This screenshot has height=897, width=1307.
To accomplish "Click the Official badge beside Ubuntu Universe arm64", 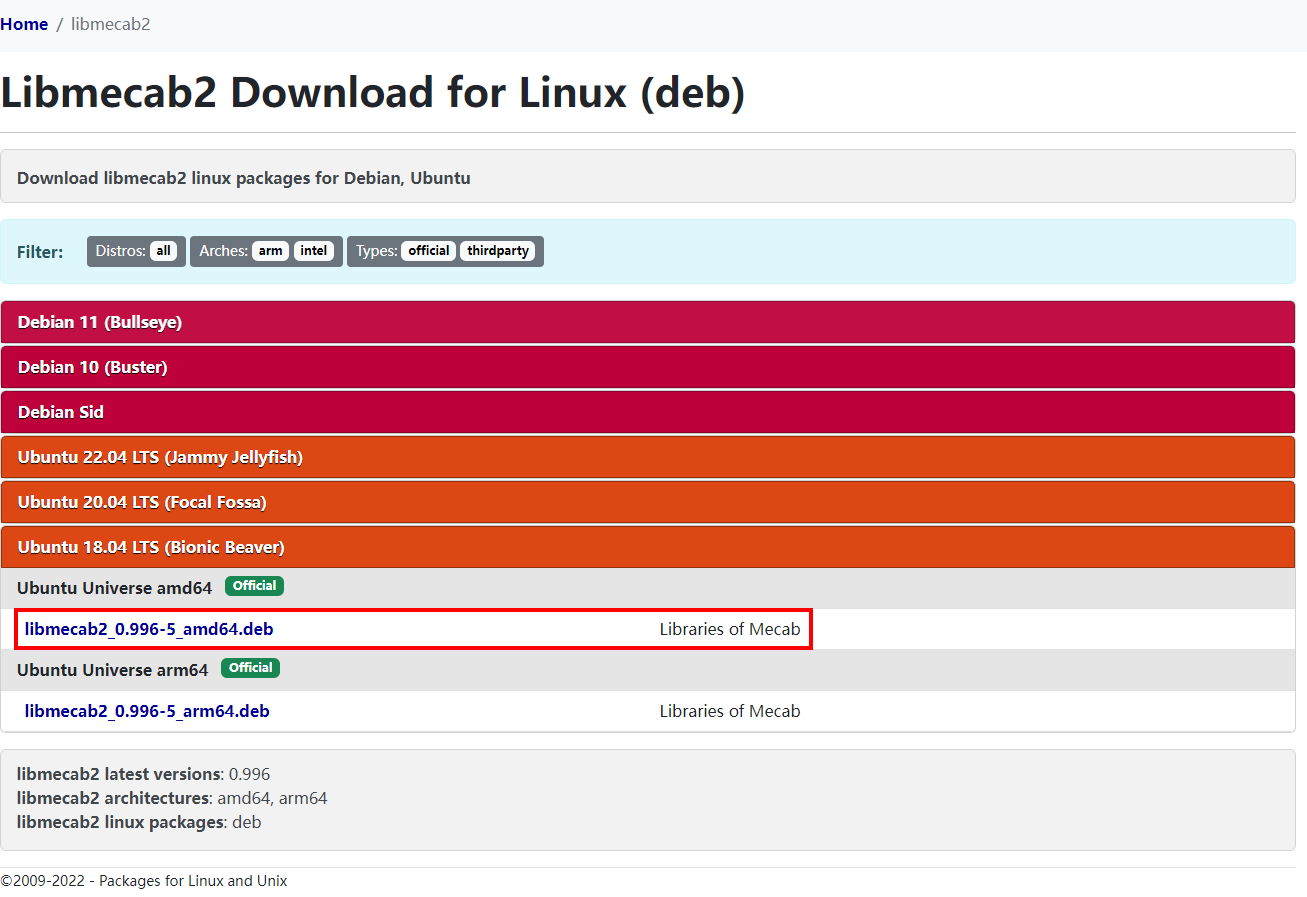I will click(250, 668).
